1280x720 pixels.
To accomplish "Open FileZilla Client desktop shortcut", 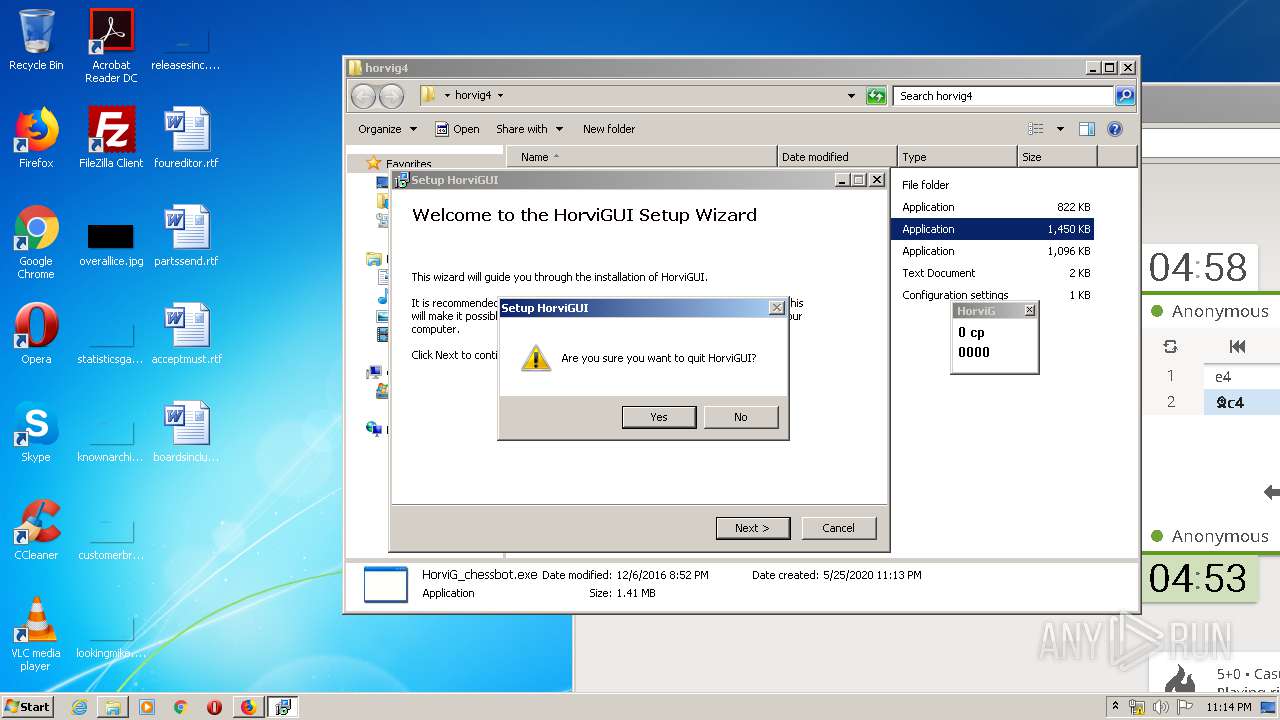I will pos(111,138).
